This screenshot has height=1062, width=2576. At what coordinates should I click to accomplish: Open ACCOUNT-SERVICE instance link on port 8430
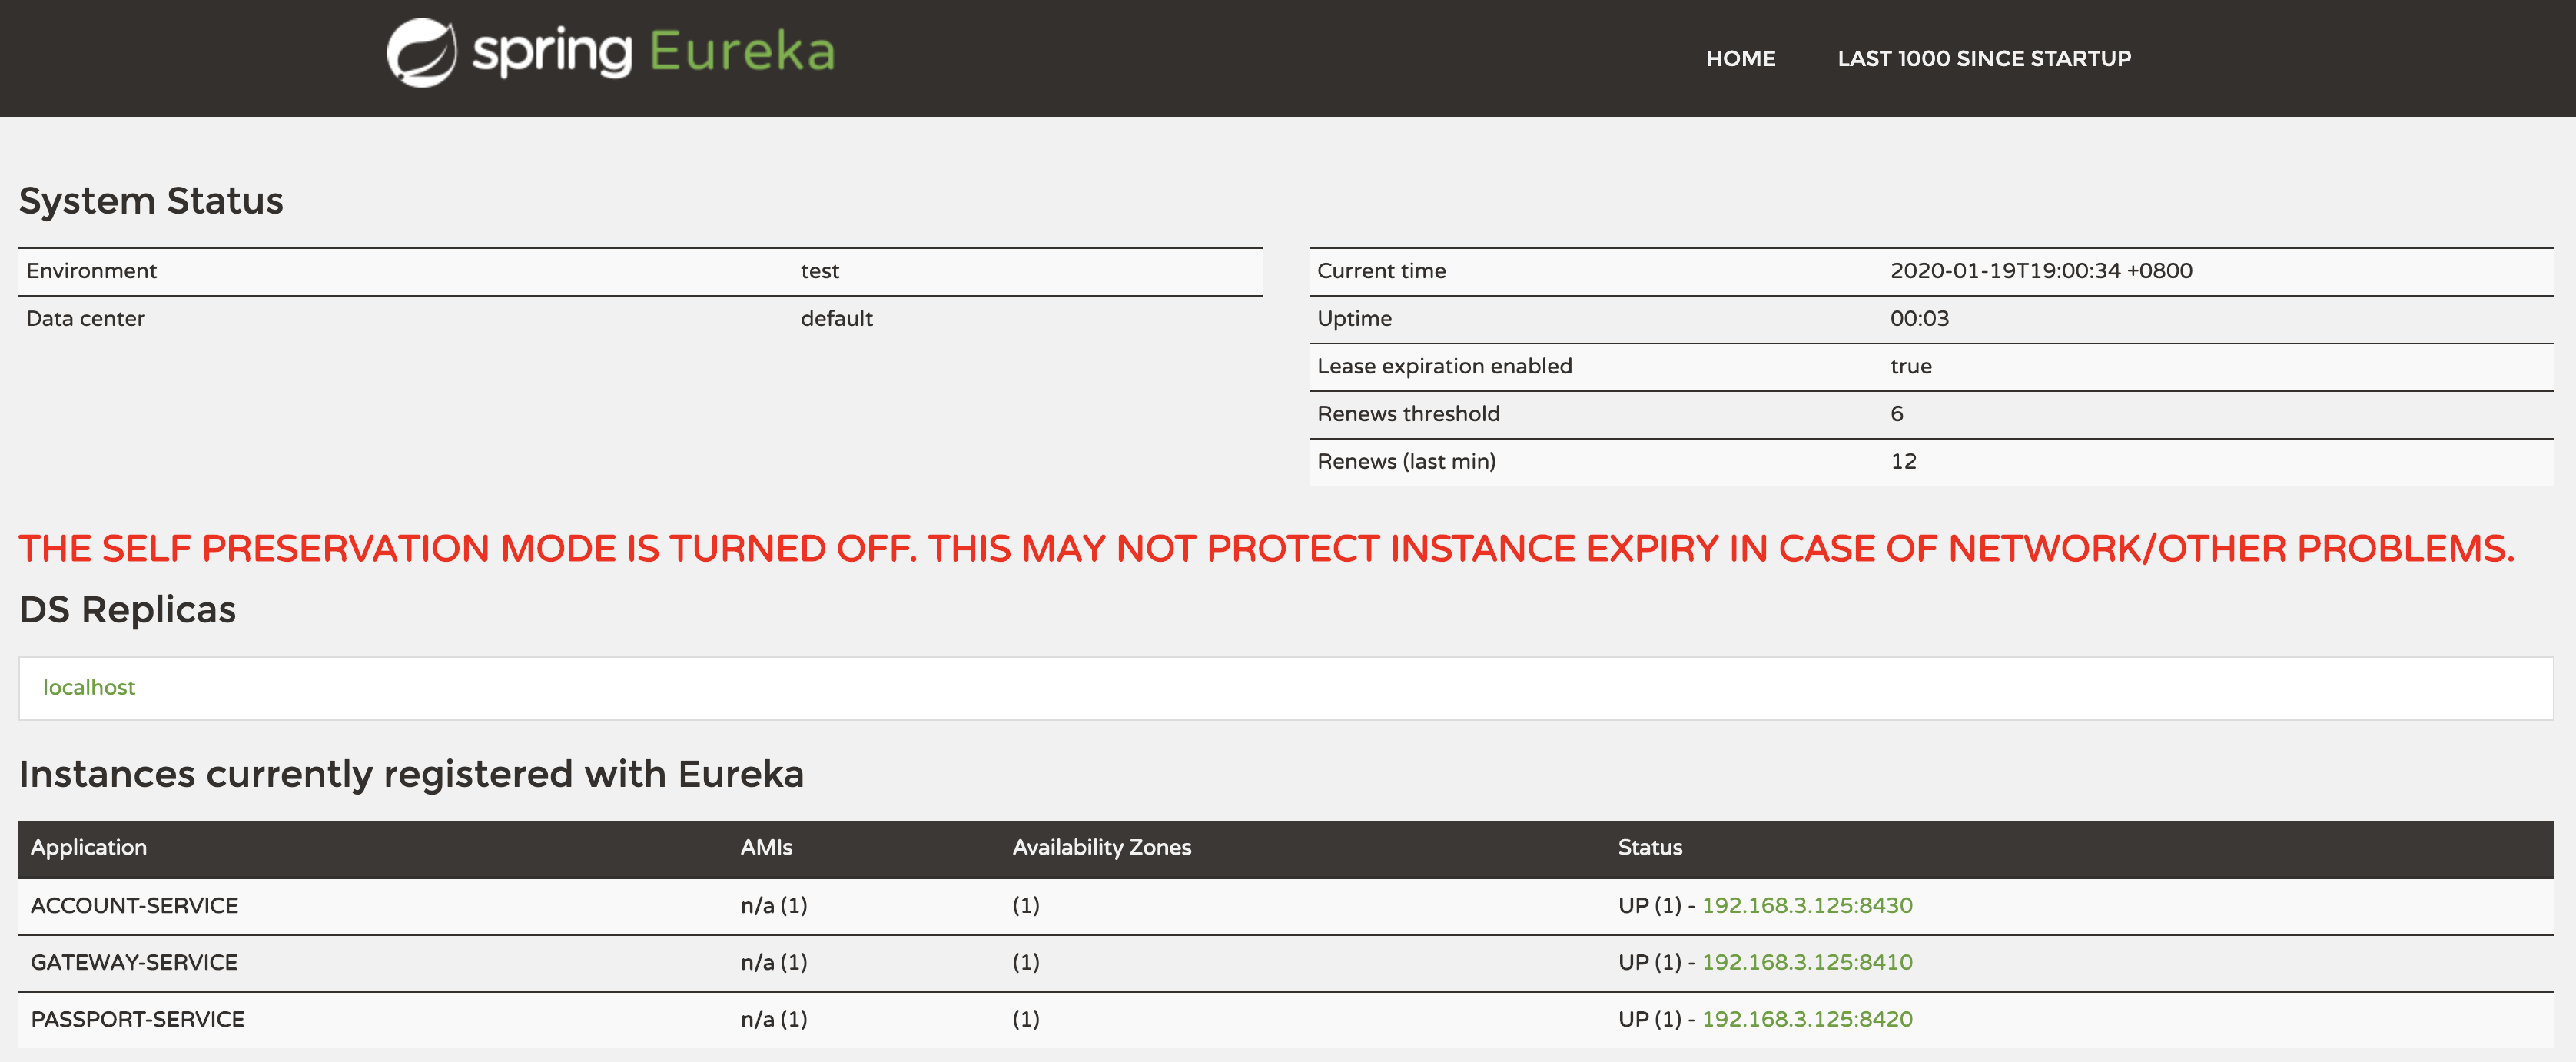pos(1806,905)
